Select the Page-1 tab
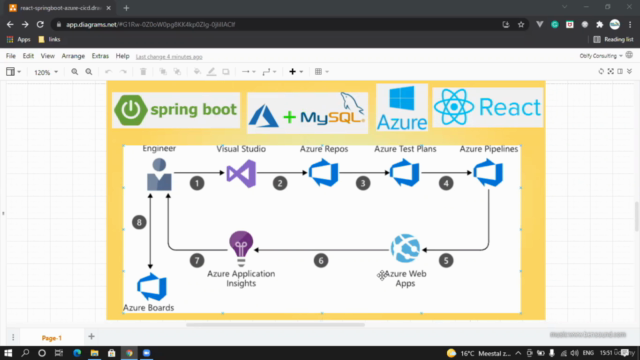 [x=52, y=338]
